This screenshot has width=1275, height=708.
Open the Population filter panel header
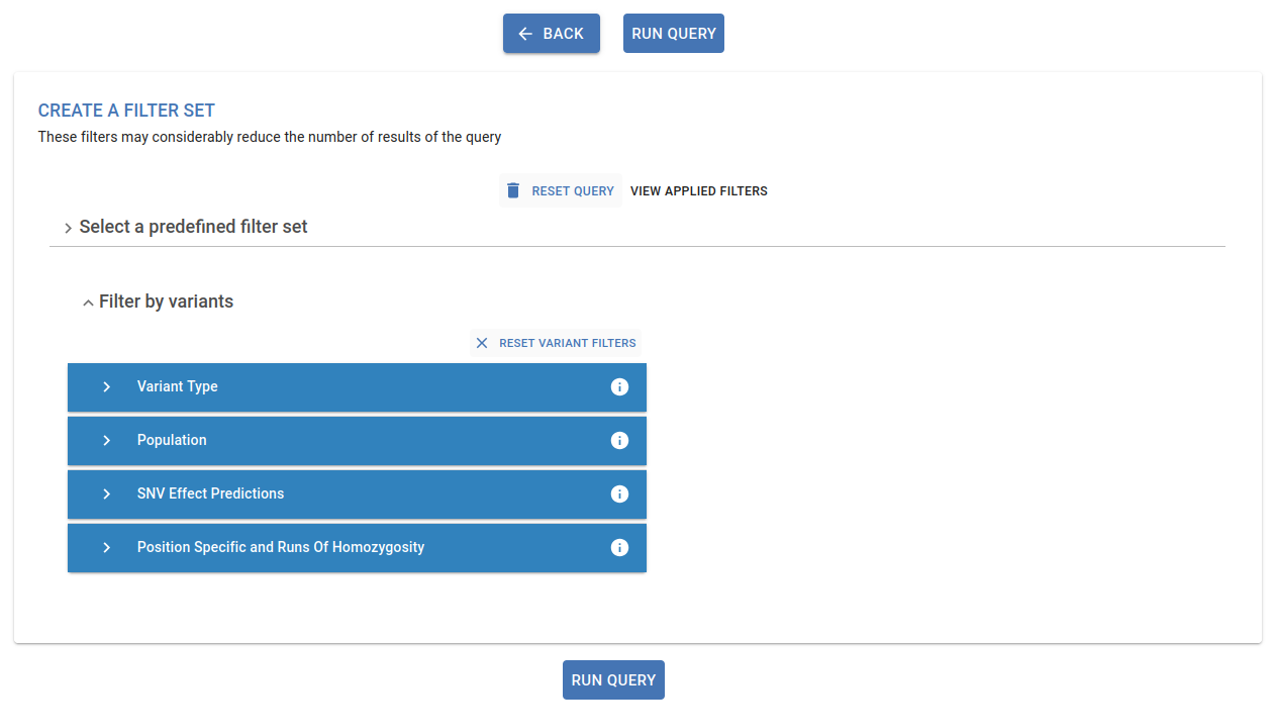pyautogui.click(x=357, y=441)
